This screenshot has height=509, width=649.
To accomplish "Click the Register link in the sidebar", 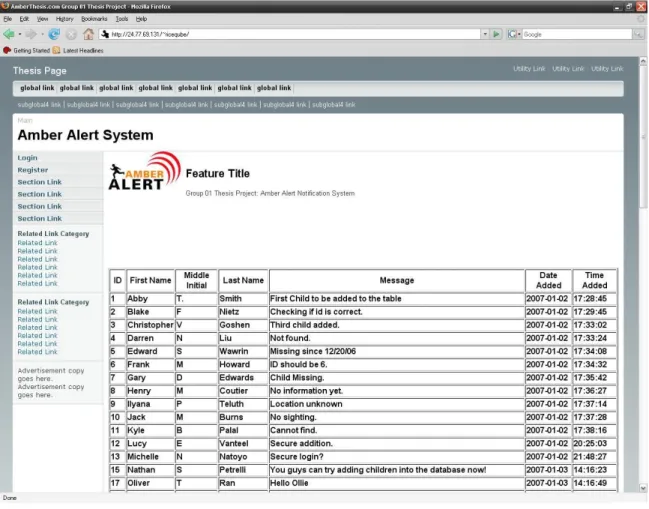I will [x=33, y=170].
